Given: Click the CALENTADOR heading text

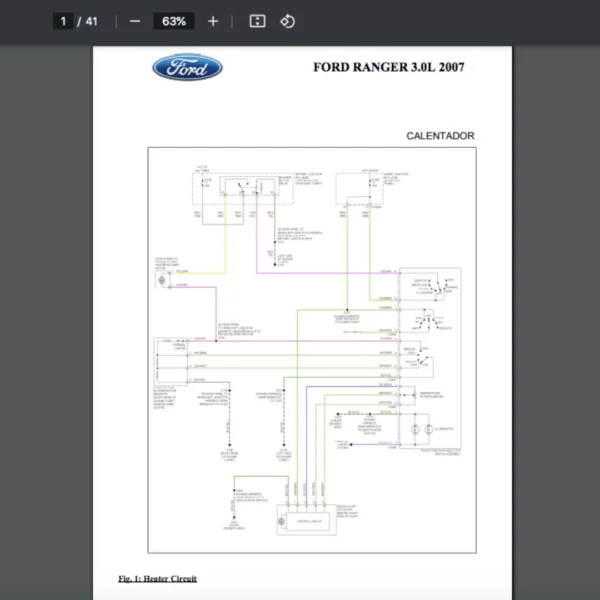Looking at the screenshot, I should 440,136.
